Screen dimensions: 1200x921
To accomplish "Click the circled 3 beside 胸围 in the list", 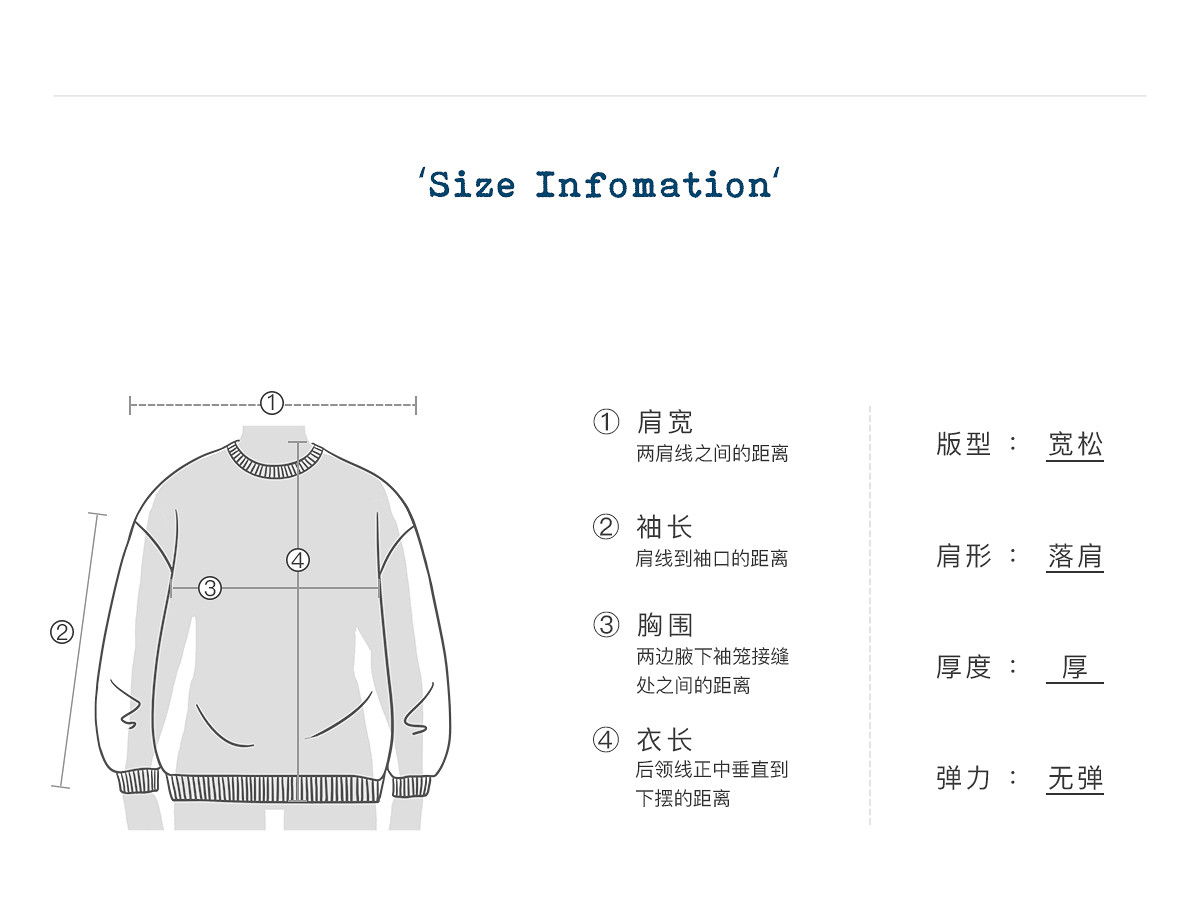I will click(606, 626).
